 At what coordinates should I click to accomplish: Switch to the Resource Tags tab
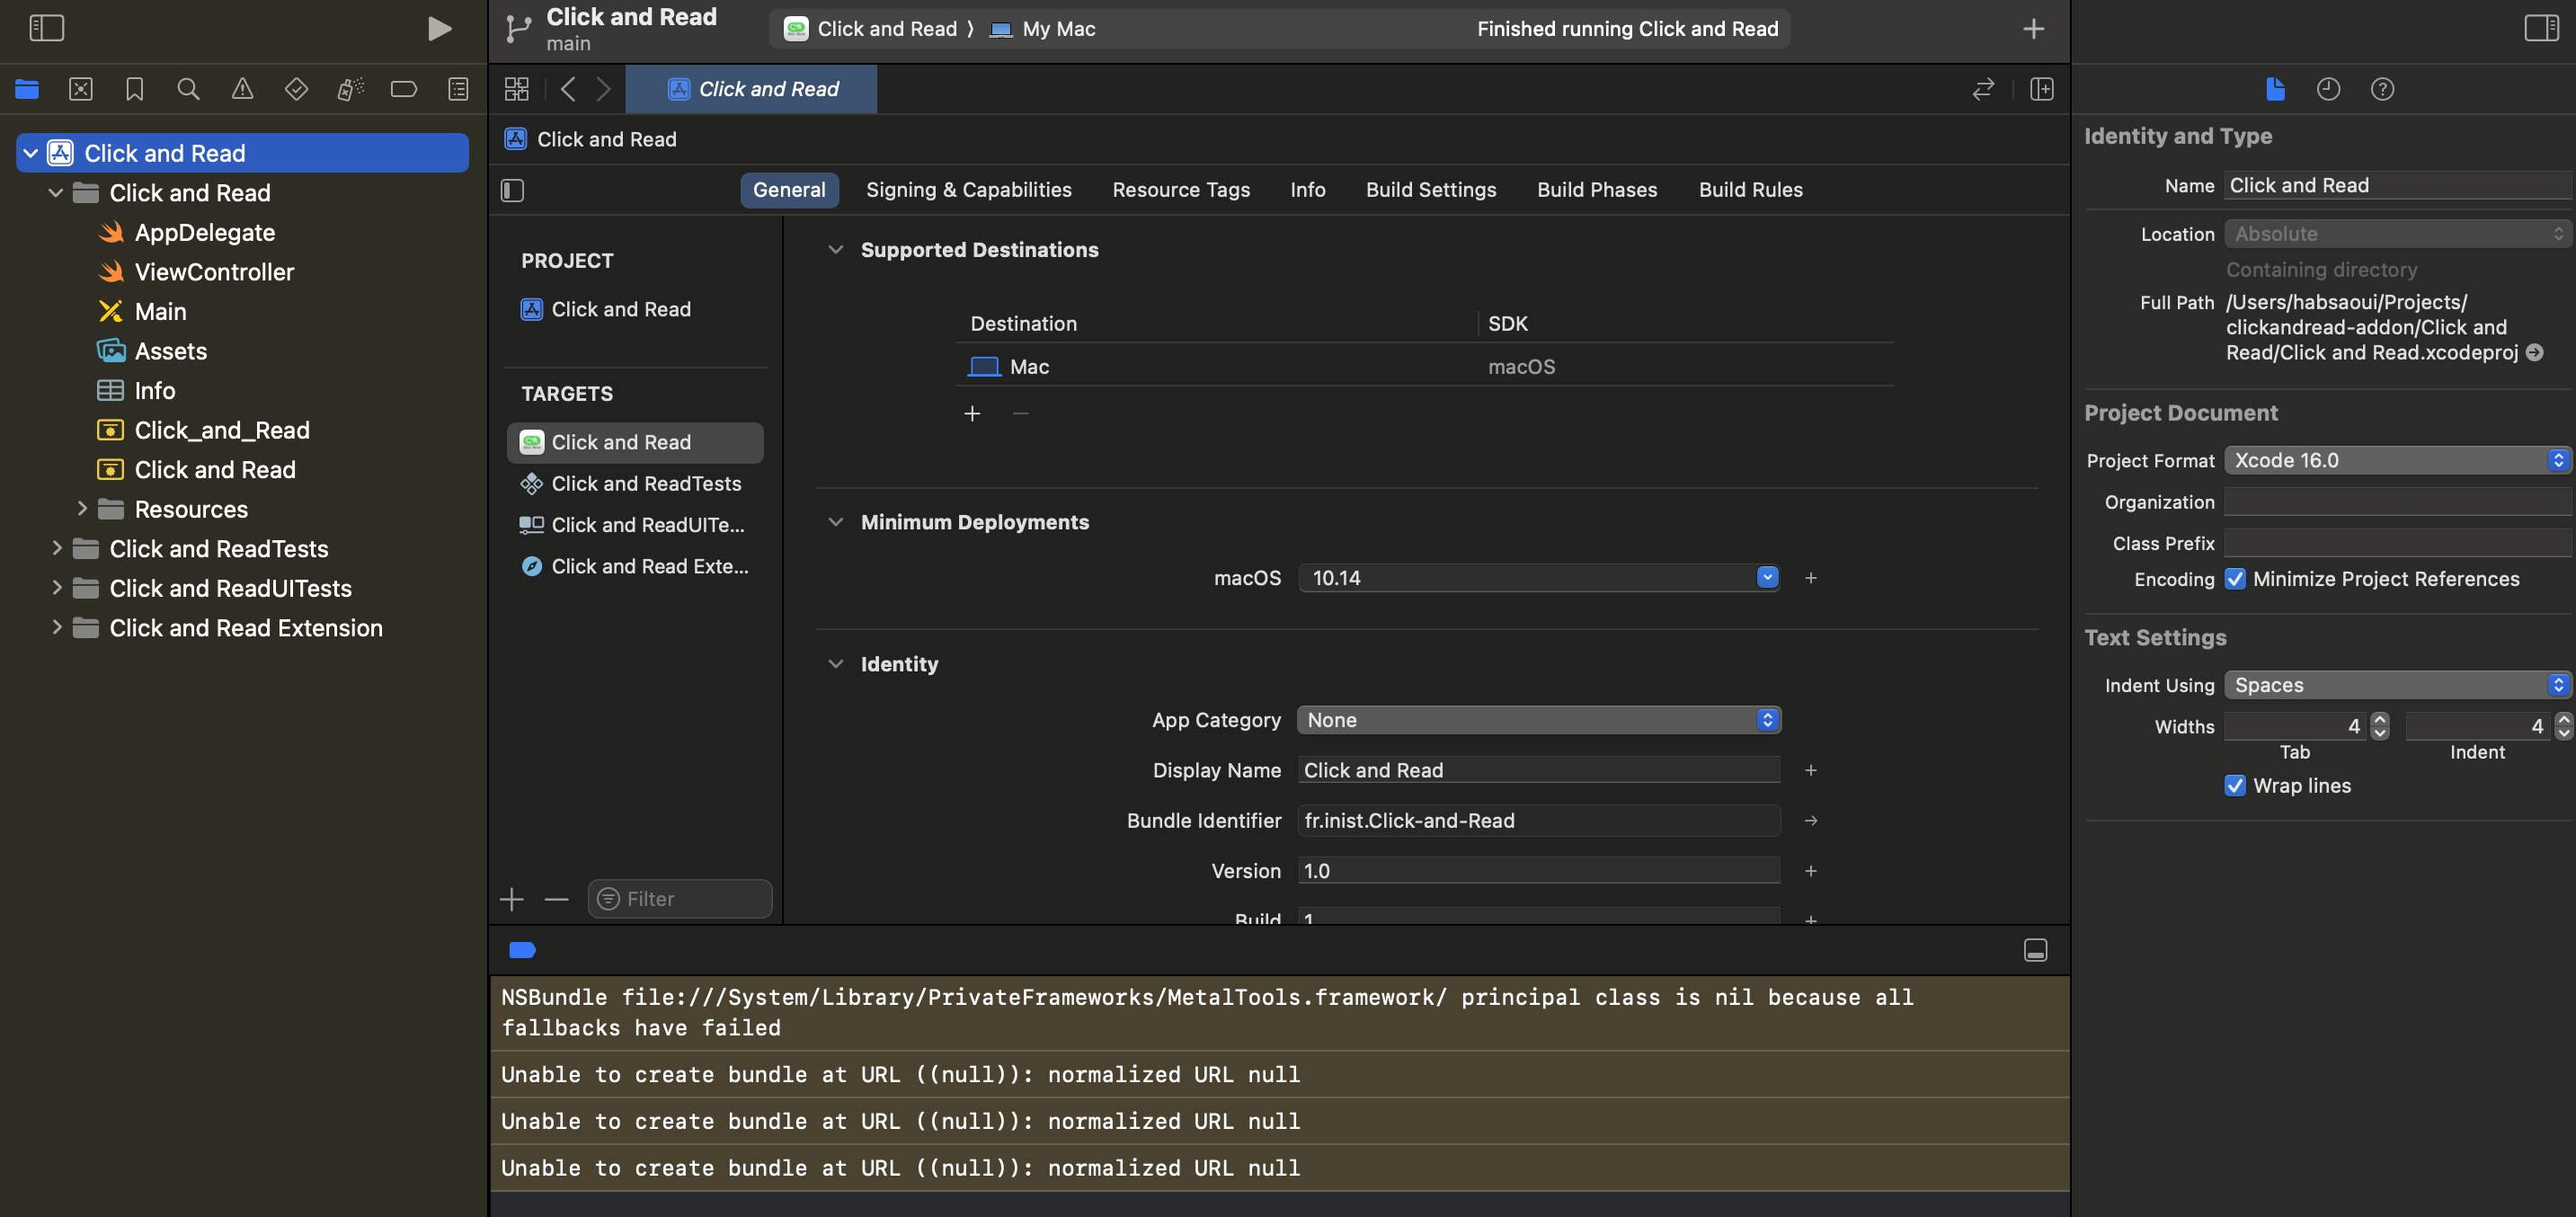(x=1181, y=190)
